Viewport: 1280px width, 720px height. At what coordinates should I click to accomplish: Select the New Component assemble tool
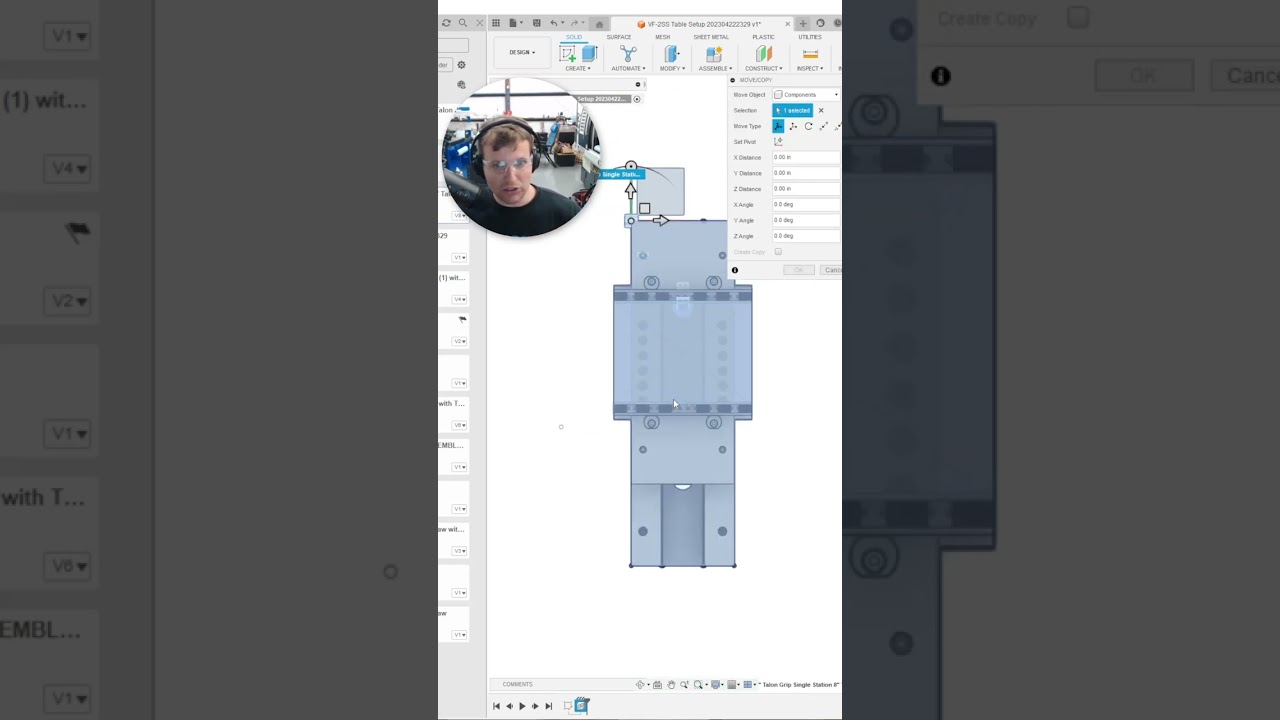coord(714,53)
